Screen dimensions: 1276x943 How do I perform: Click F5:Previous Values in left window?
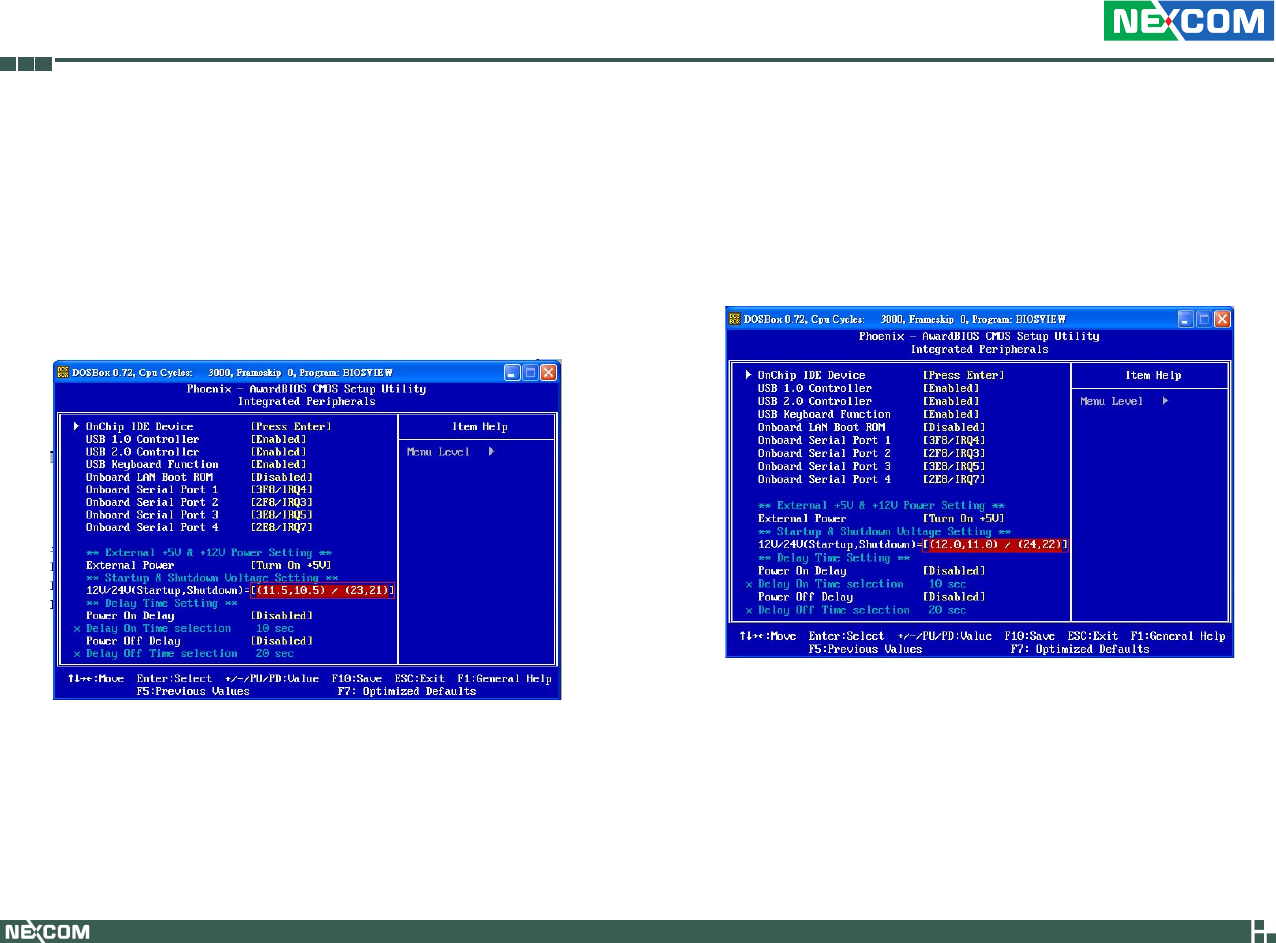193,691
